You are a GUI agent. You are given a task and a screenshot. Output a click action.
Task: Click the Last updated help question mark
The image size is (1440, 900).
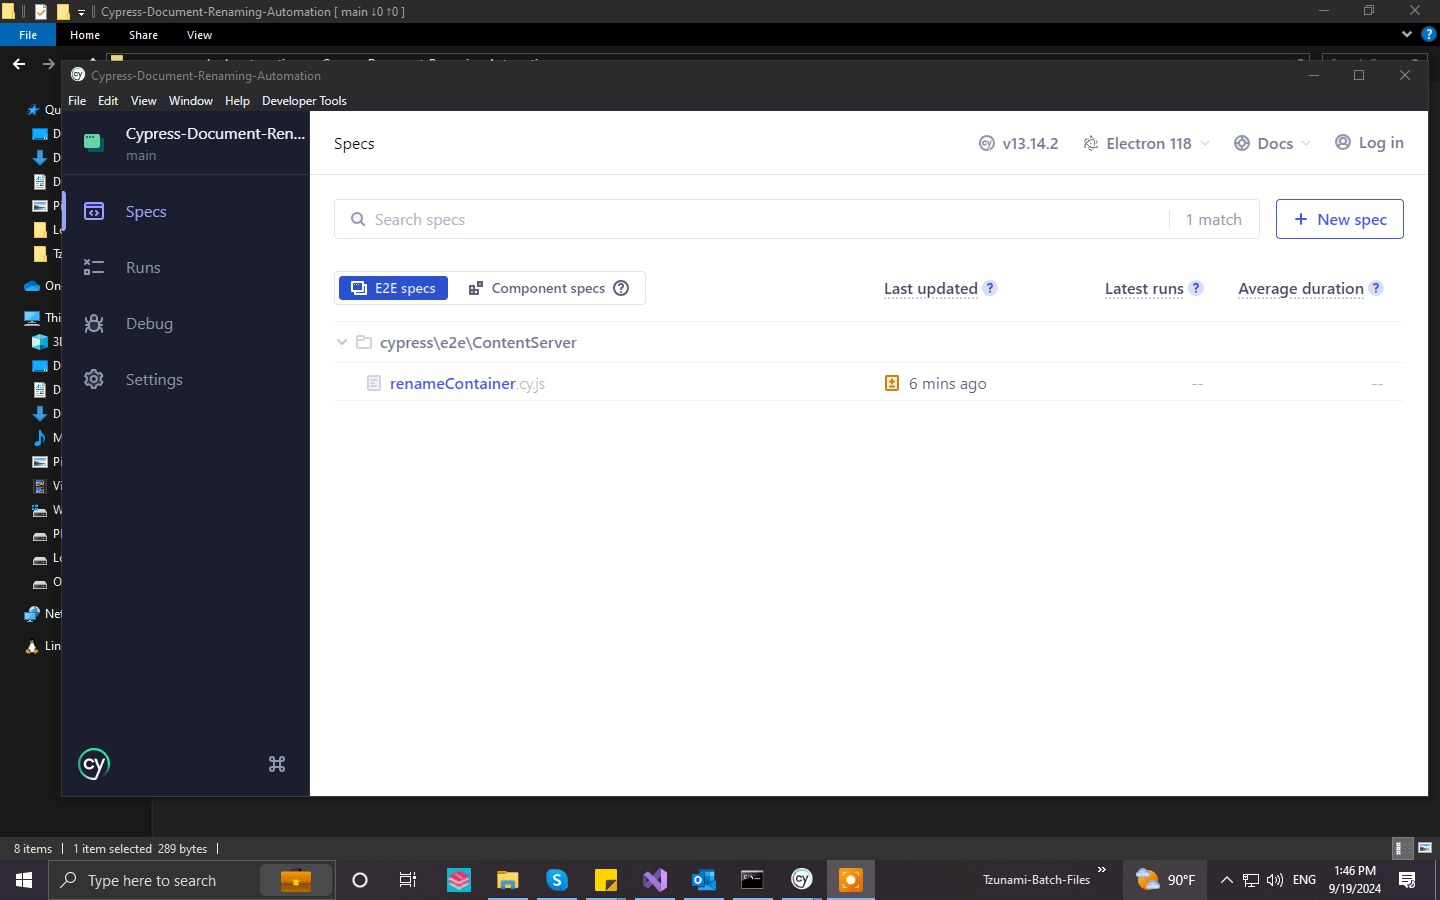tap(990, 288)
